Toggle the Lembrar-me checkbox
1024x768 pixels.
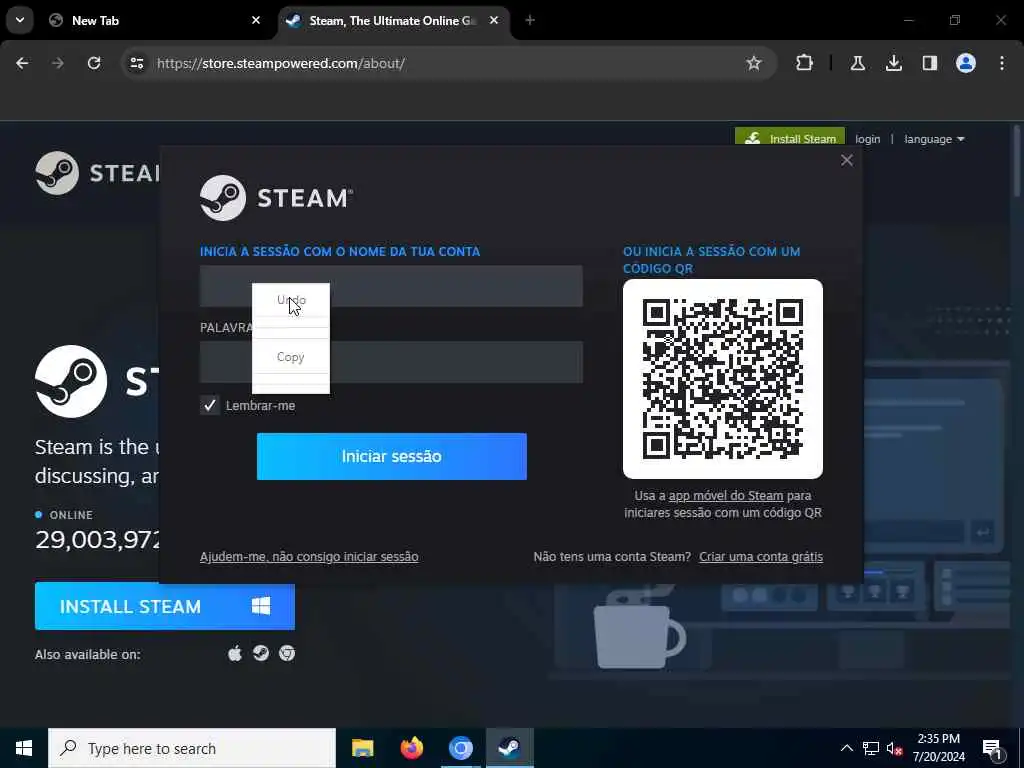coord(210,406)
